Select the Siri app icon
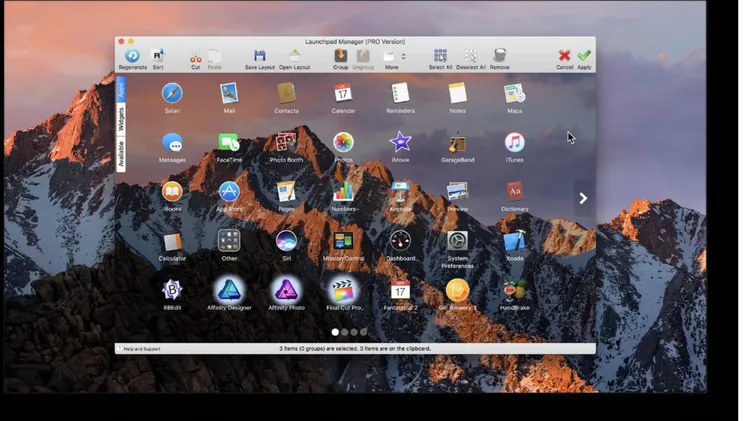 pos(286,241)
